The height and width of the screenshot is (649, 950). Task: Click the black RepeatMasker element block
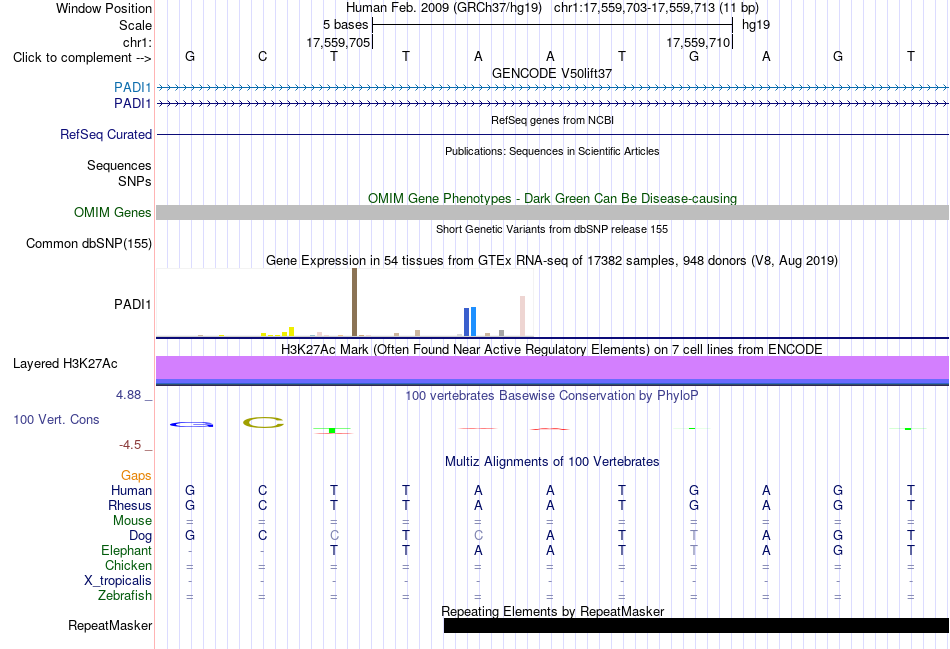click(696, 625)
